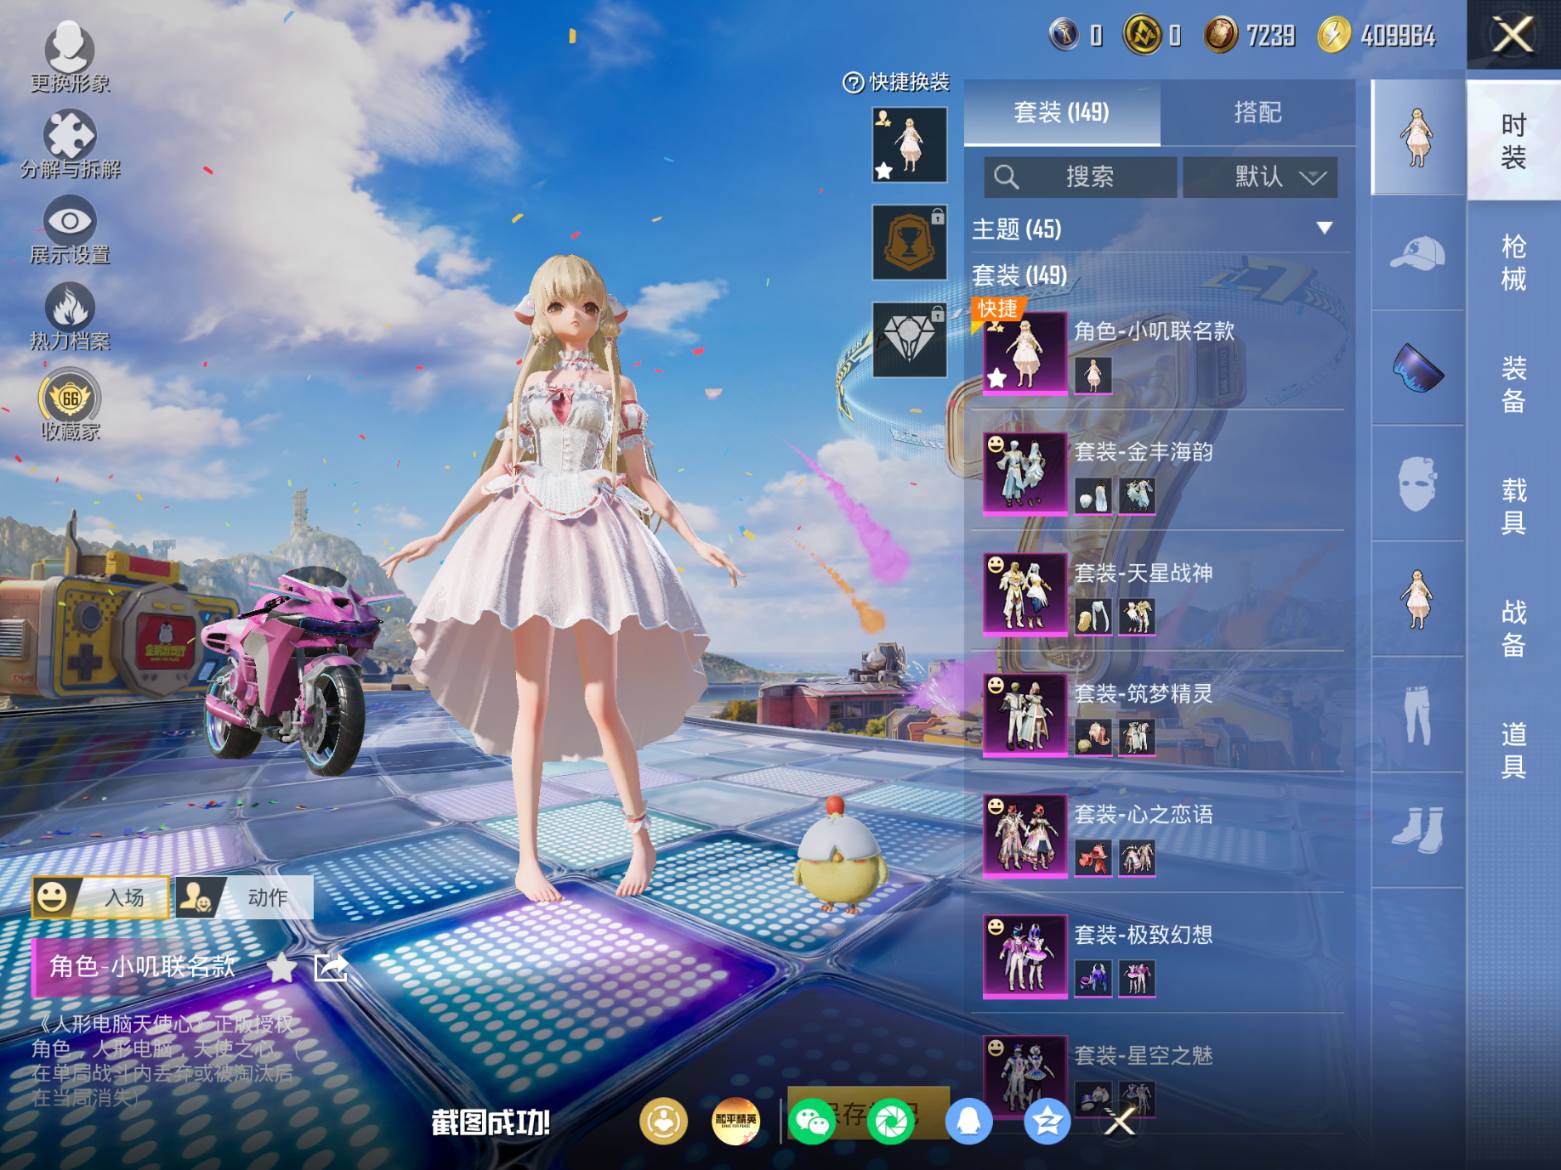The width and height of the screenshot is (1561, 1170).
Task: Click the small dress piece under 角色-小叽联名款
Action: point(1093,375)
